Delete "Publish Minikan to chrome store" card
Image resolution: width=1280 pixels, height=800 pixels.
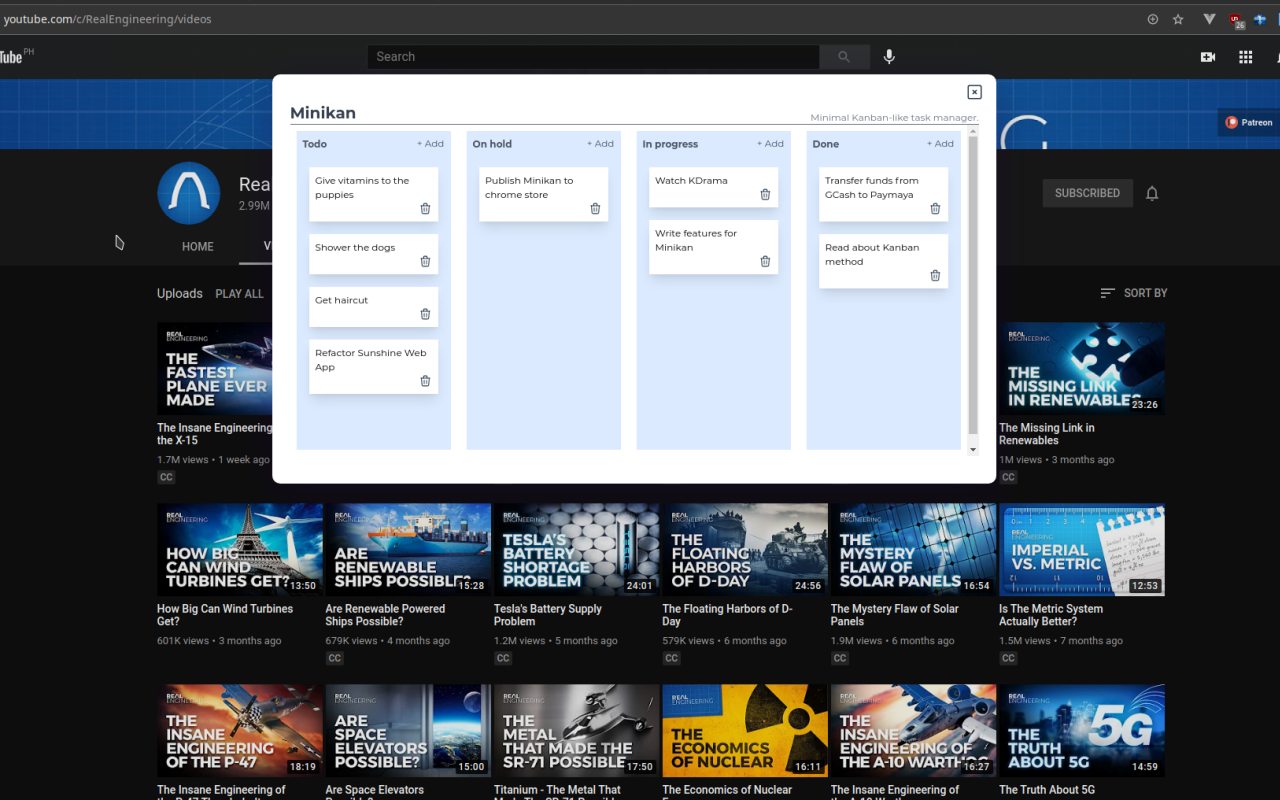coord(595,209)
